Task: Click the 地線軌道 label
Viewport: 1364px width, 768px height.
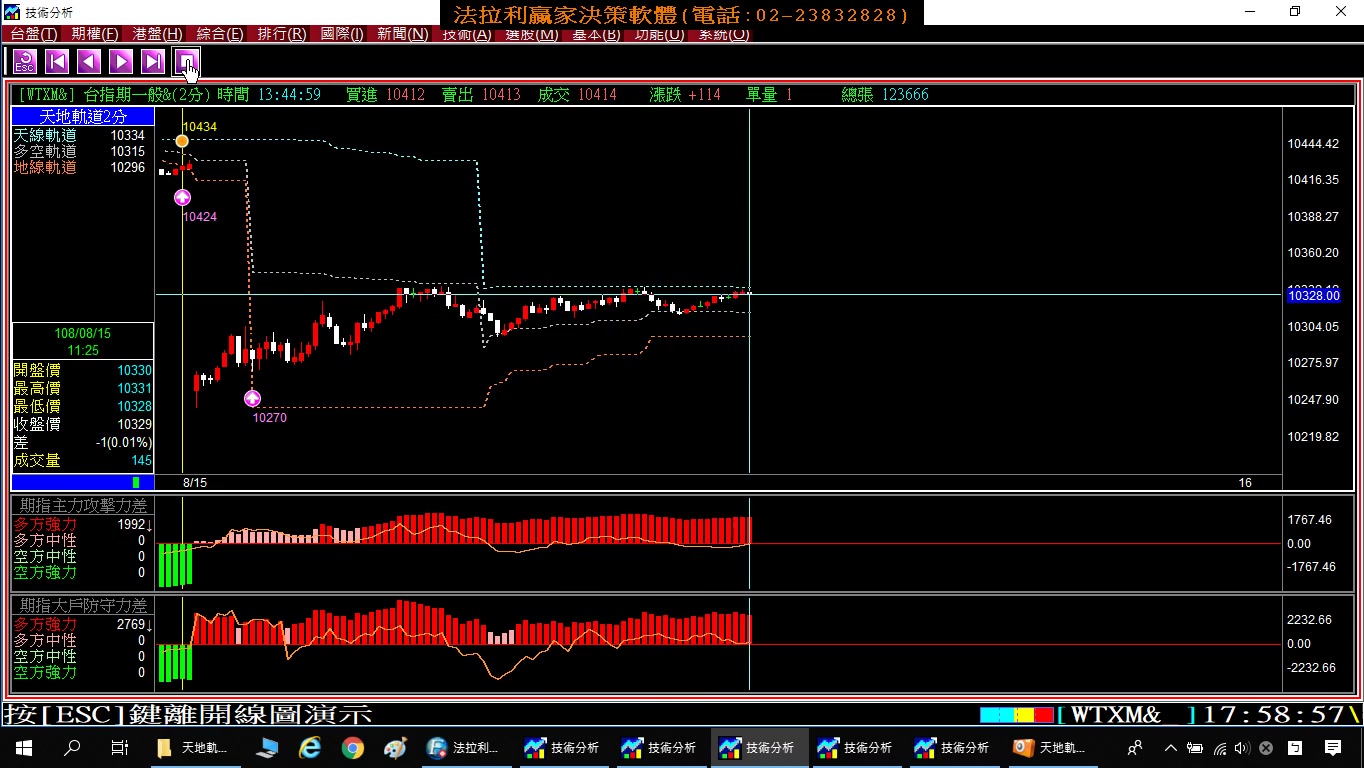Action: pyautogui.click(x=45, y=167)
